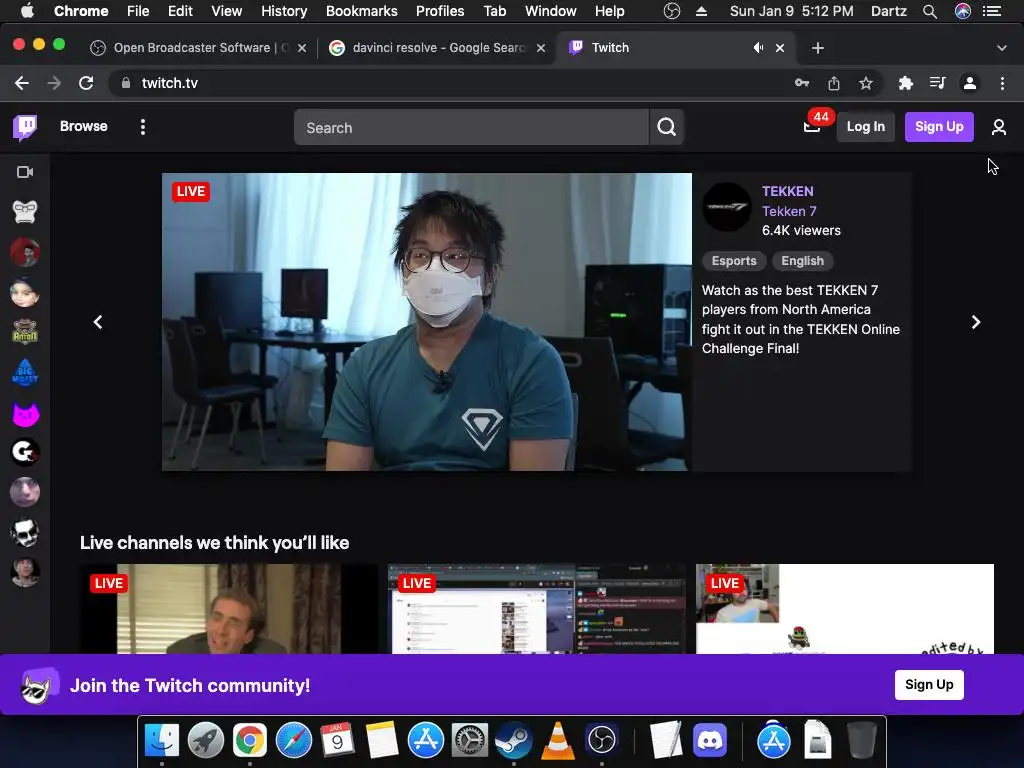Open a new Chrome tab

818,48
